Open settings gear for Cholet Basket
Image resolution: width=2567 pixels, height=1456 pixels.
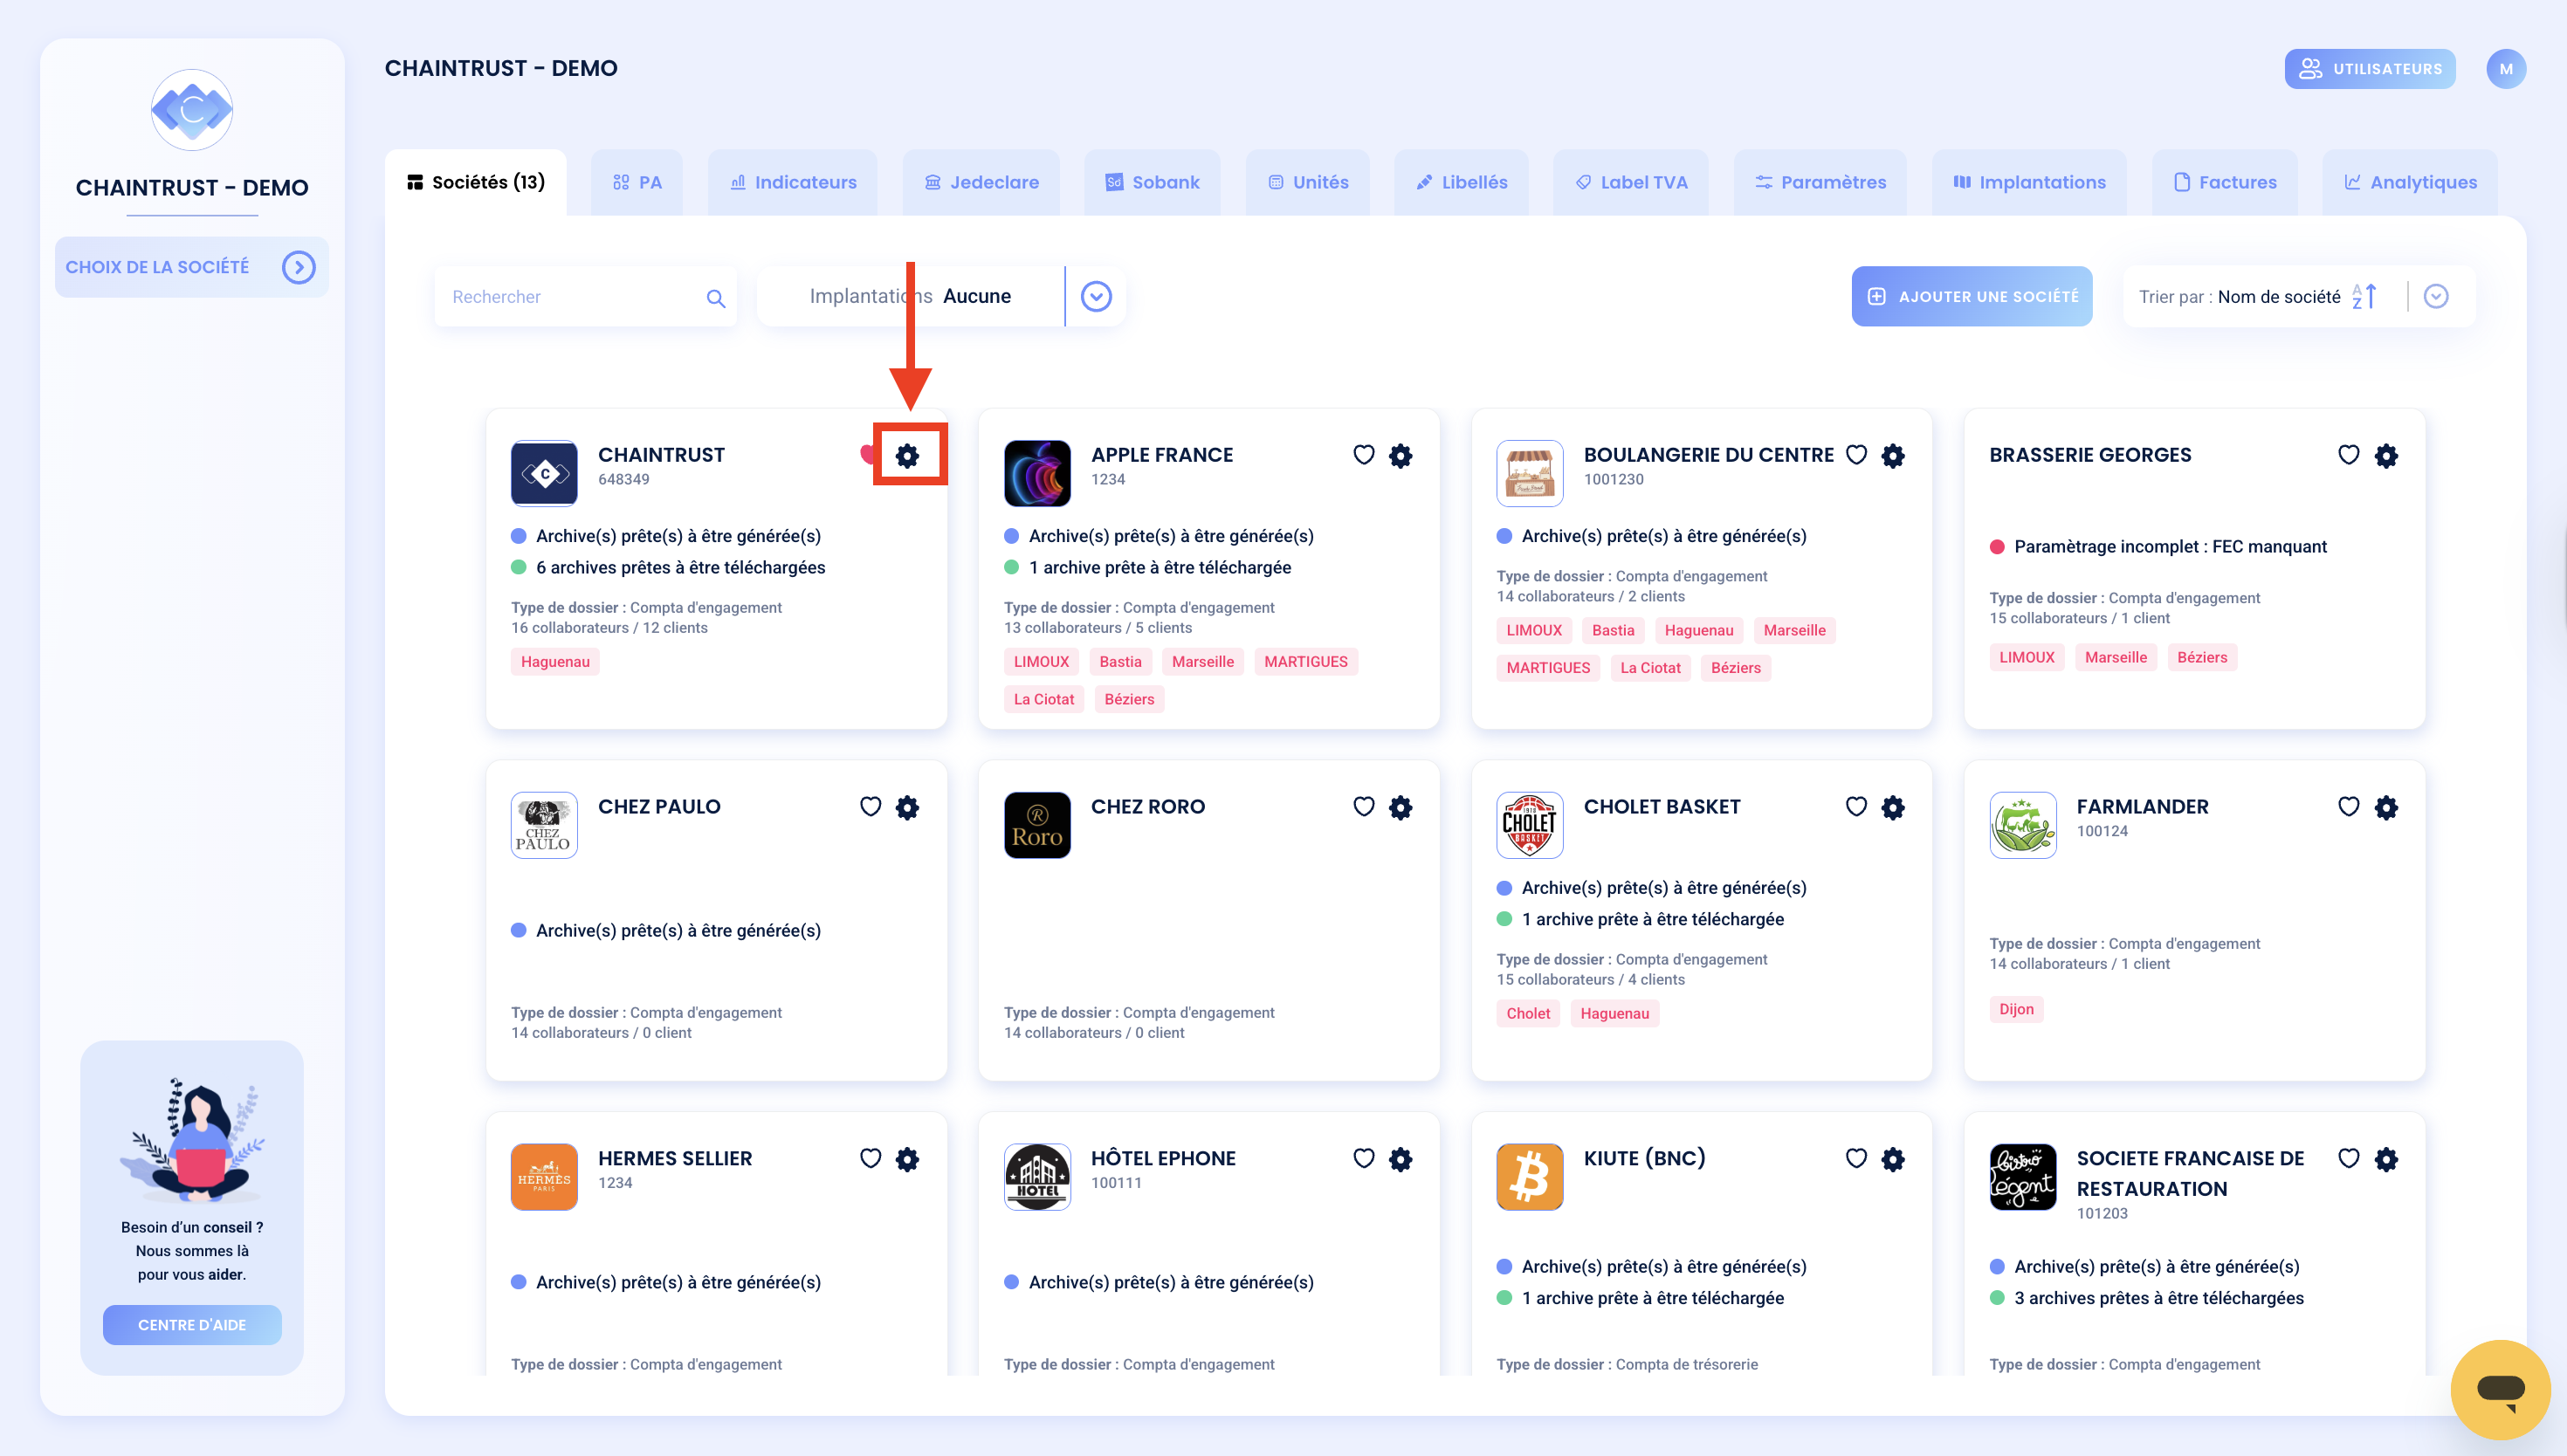1892,808
